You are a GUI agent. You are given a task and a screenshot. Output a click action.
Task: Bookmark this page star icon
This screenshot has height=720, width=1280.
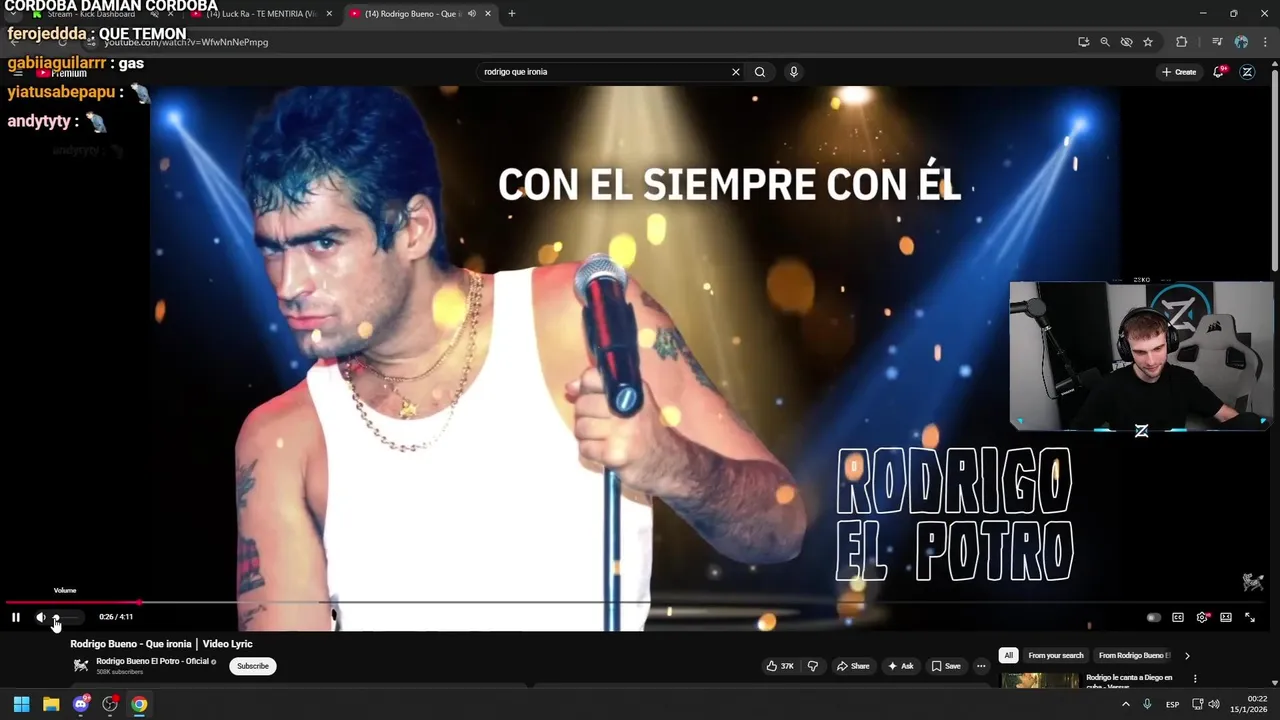pos(1148,42)
